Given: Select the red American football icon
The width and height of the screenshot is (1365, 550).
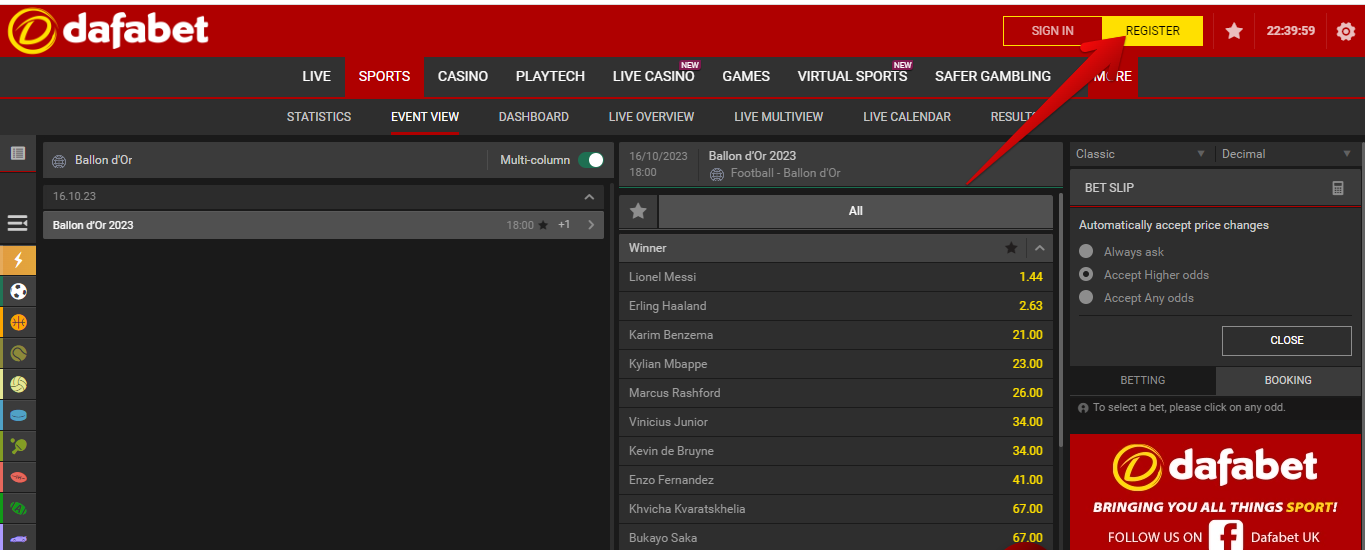Looking at the screenshot, I should [18, 477].
